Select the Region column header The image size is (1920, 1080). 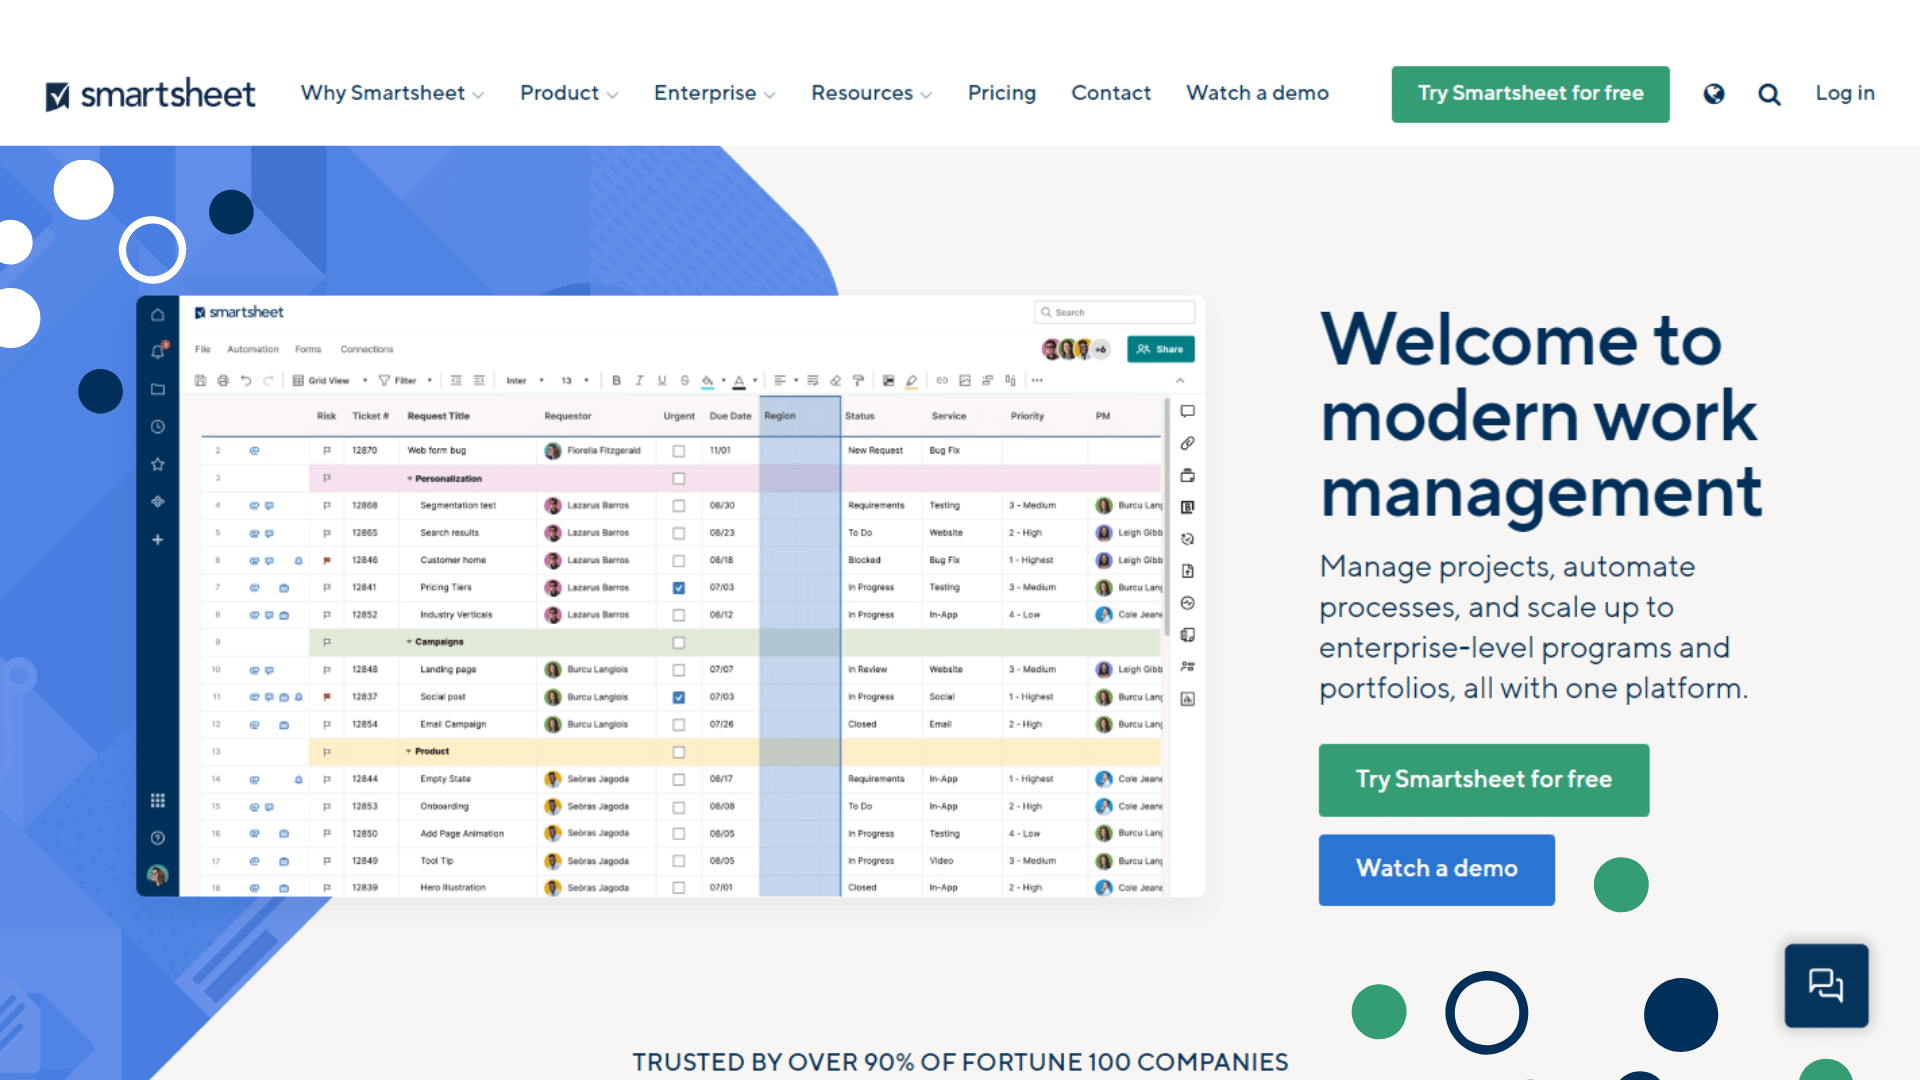pyautogui.click(x=799, y=416)
